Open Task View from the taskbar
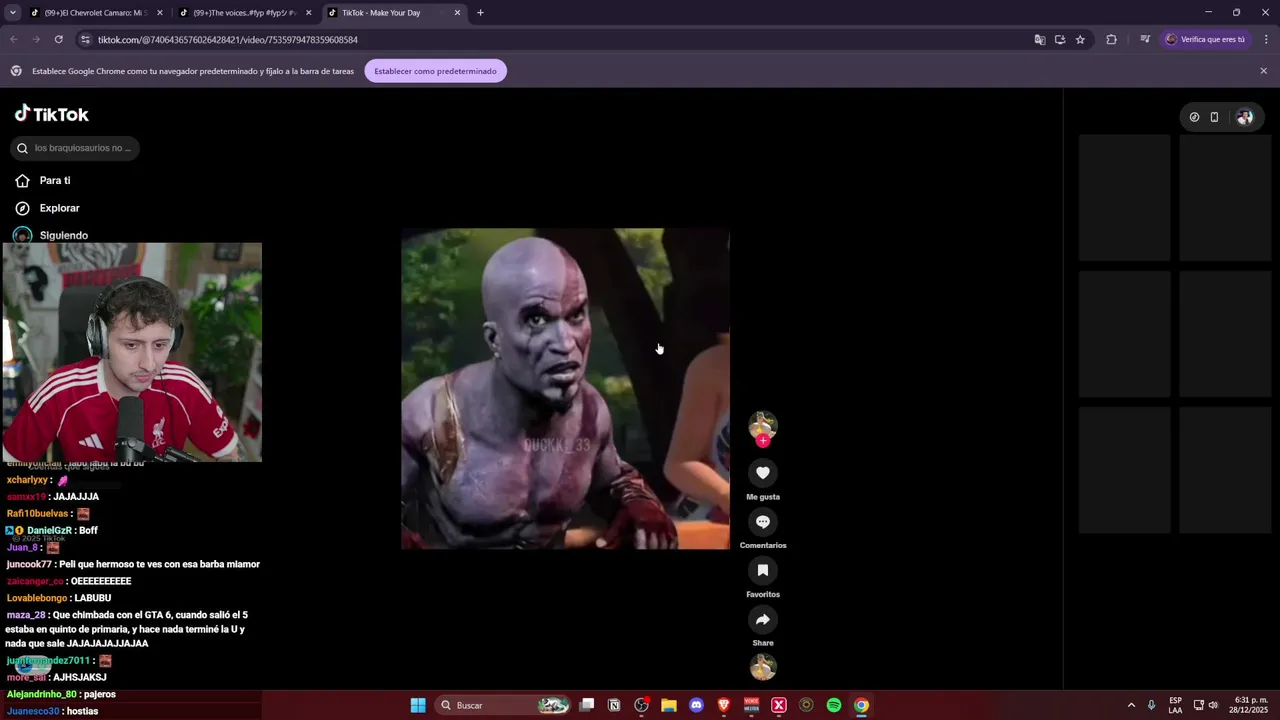Image resolution: width=1280 pixels, height=720 pixels. click(x=587, y=705)
